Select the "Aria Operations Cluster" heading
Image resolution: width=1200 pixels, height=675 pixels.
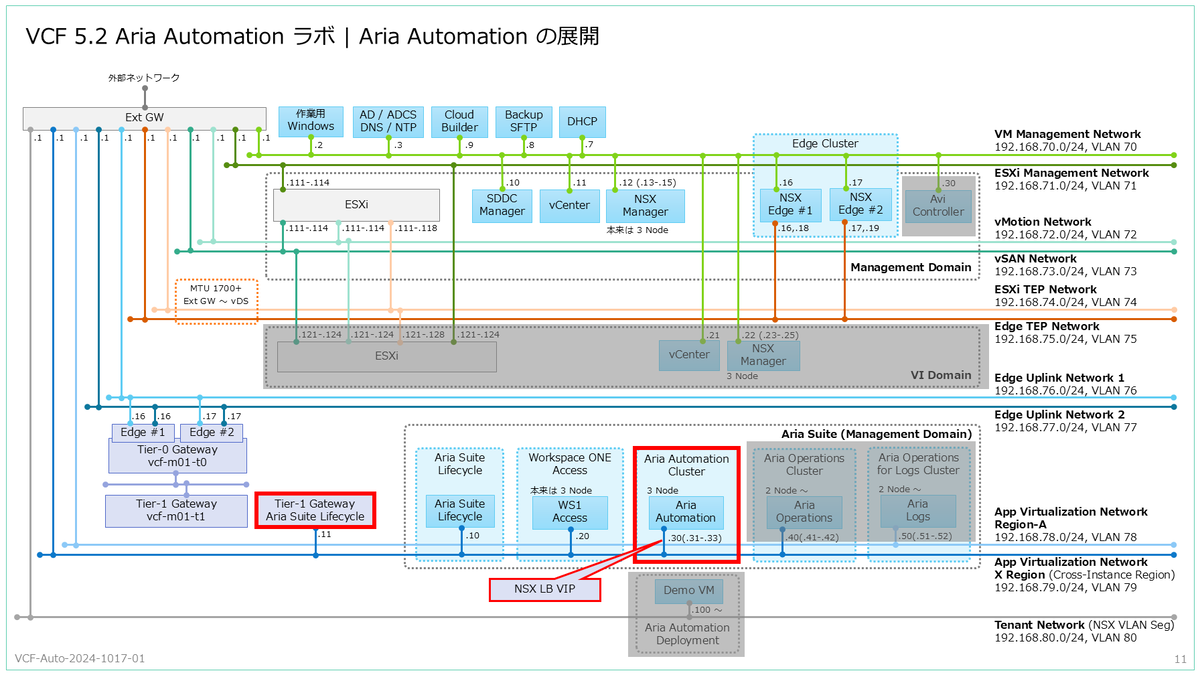pyautogui.click(x=805, y=464)
